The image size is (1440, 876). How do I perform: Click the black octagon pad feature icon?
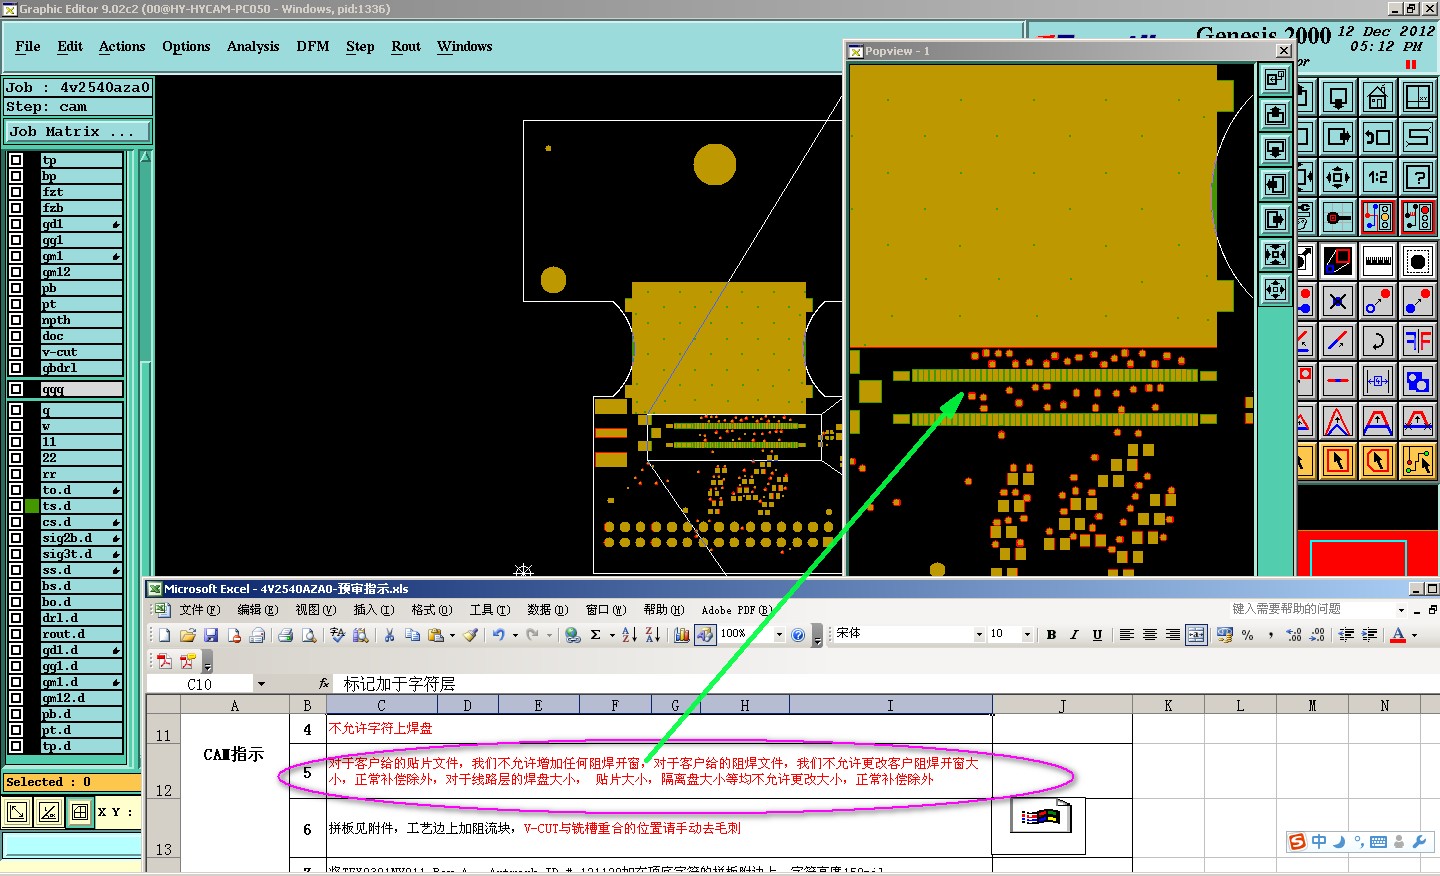[x=1418, y=261]
